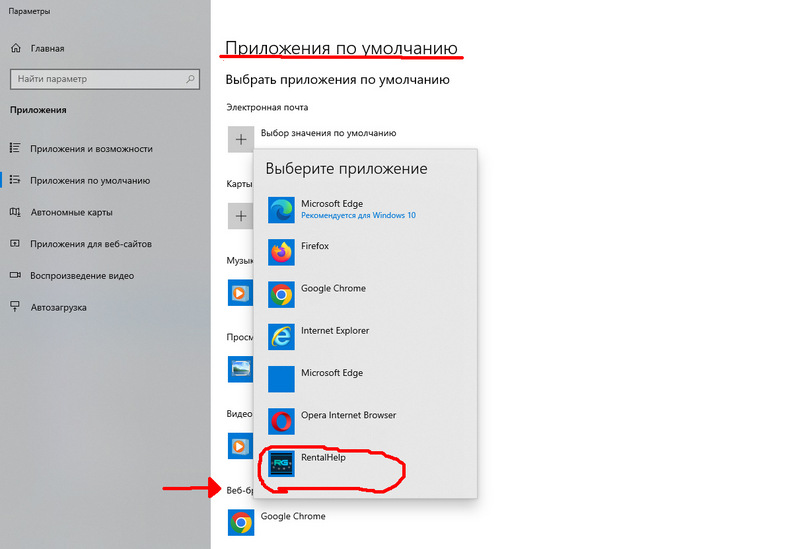Viewport: 800px width, 549px height.
Task: Choose the Firefox icon in app picker
Action: tap(282, 252)
